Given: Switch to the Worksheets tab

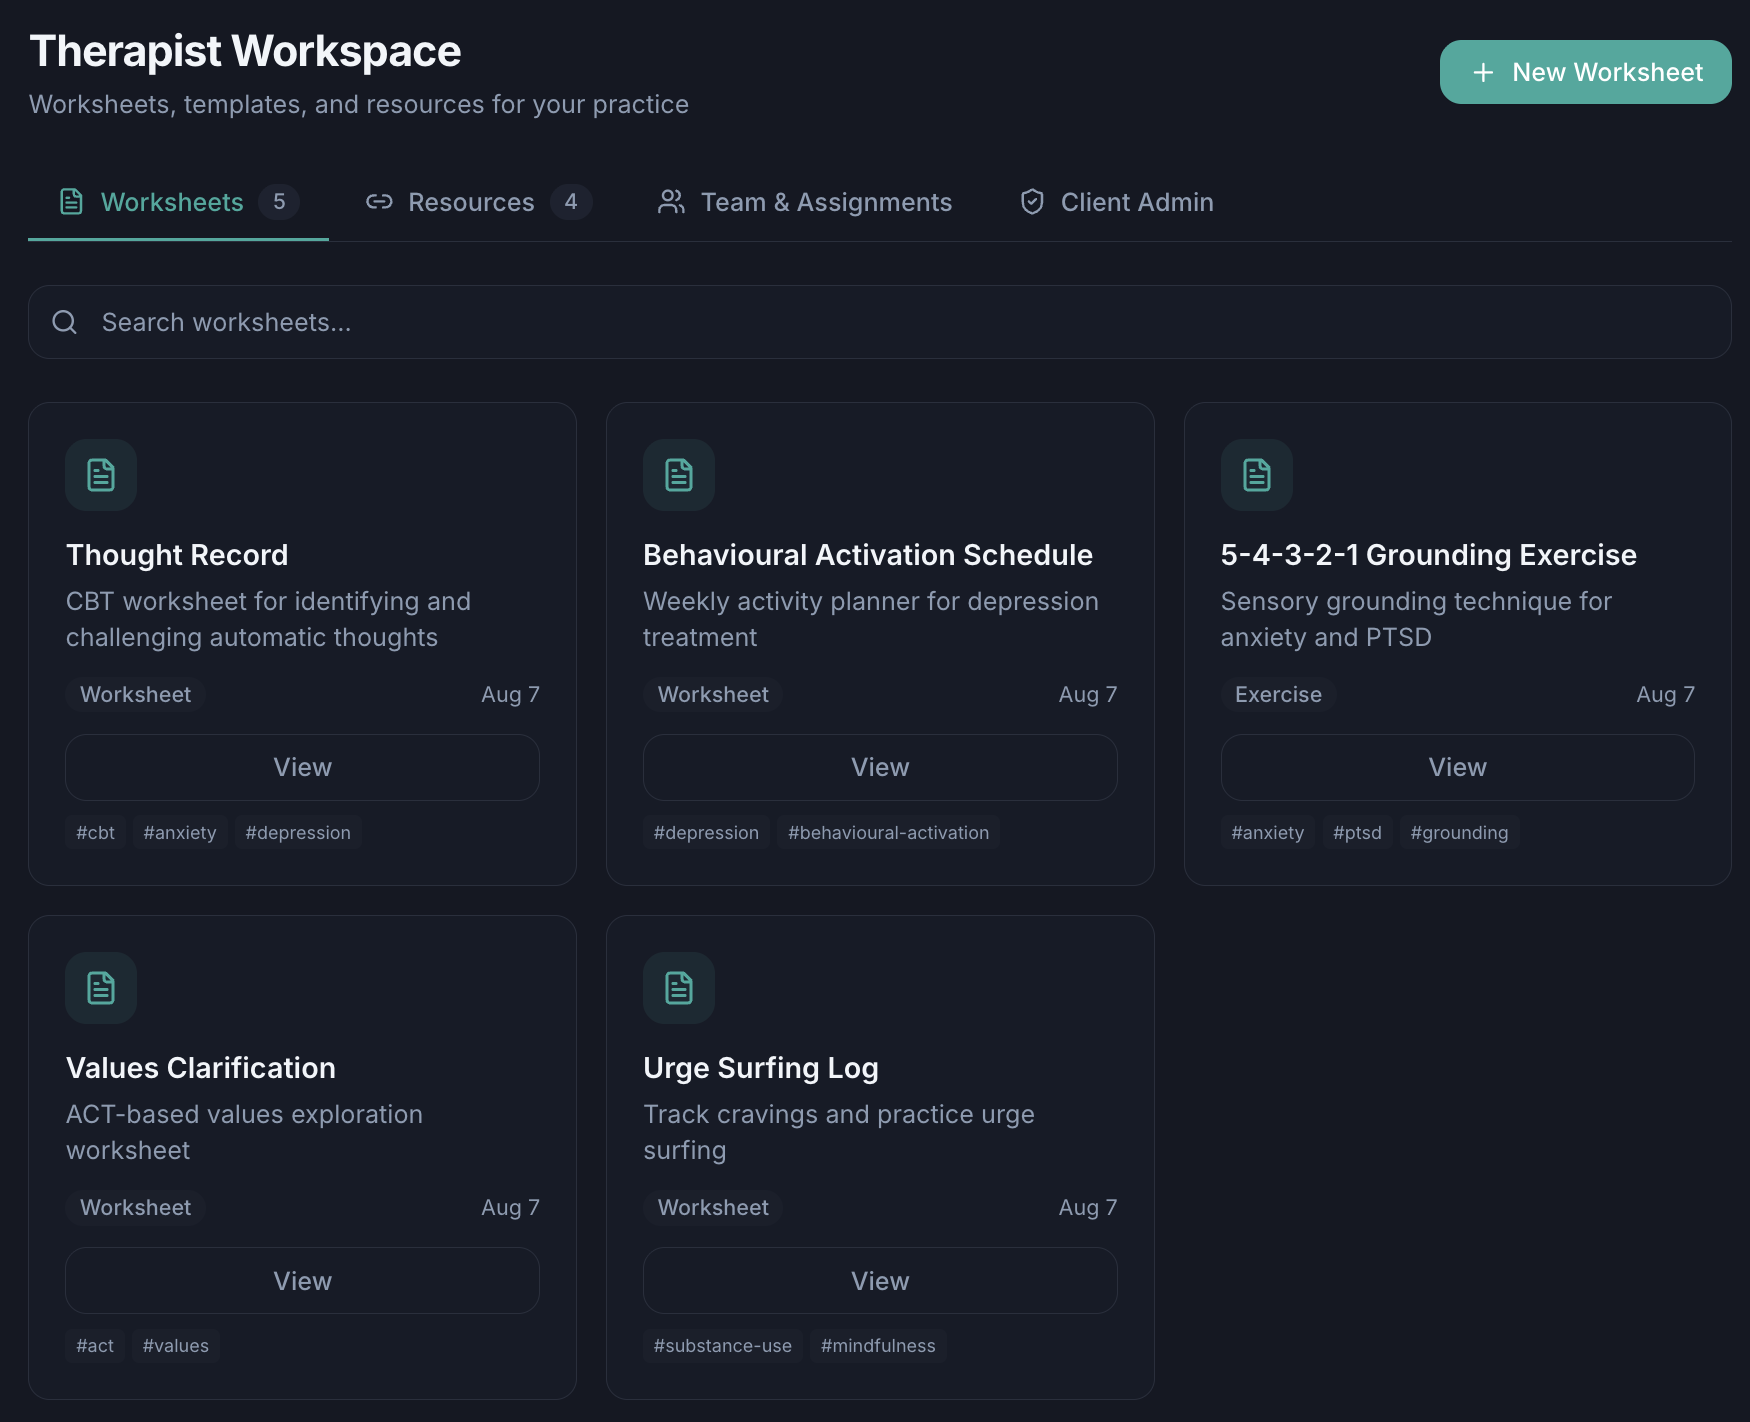Looking at the screenshot, I should [x=178, y=202].
